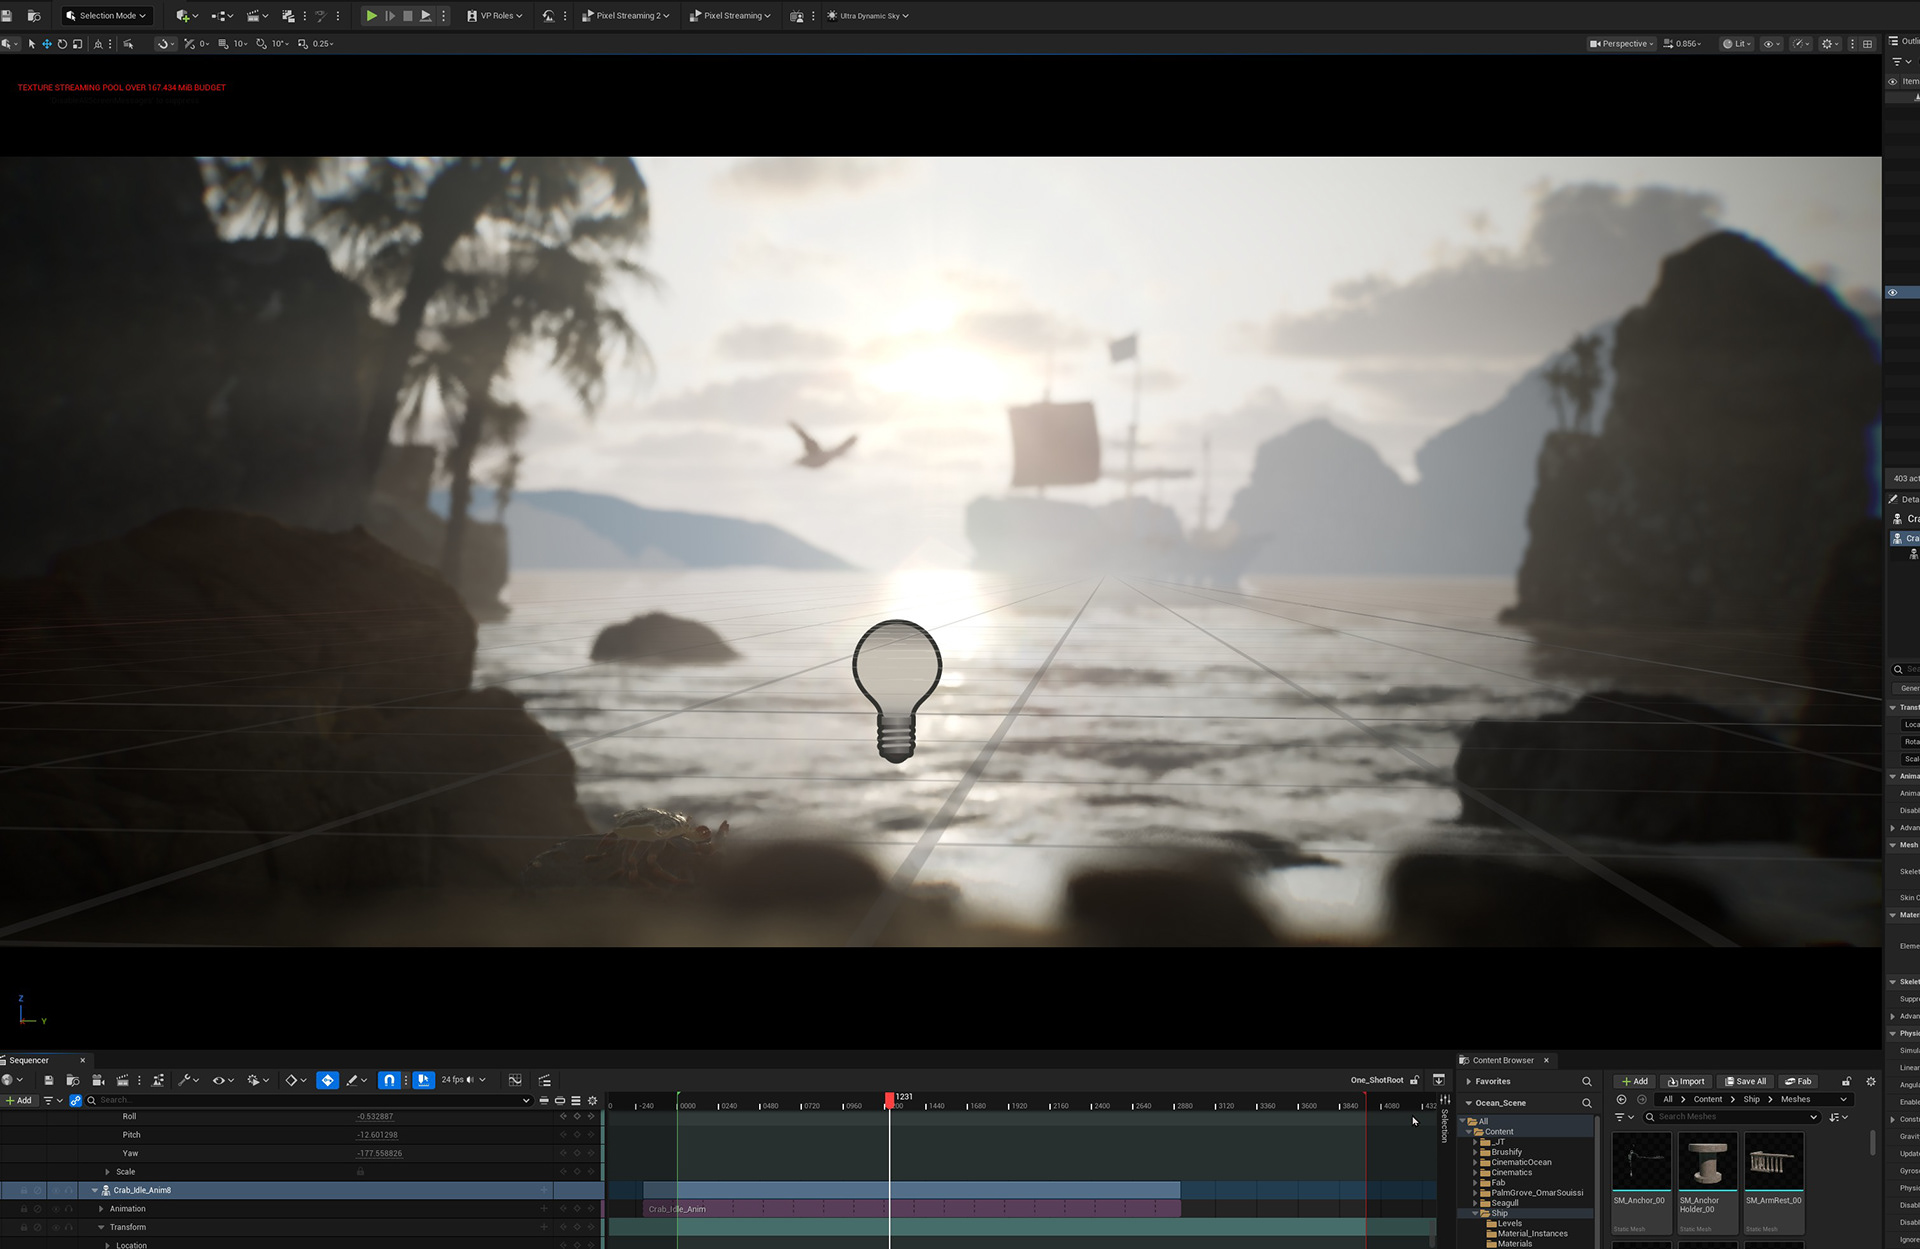Select the rotate transform tool
This screenshot has height=1249, width=1920.
[x=62, y=44]
